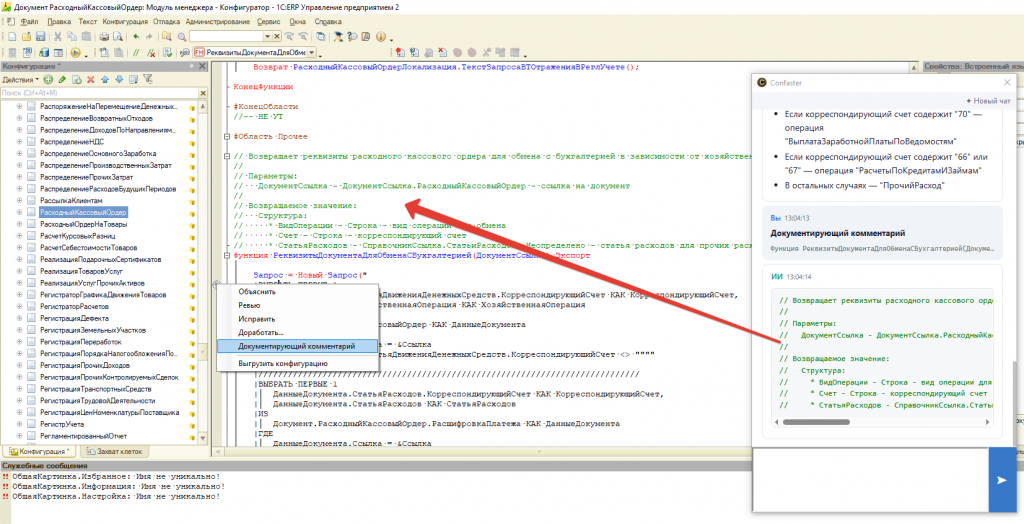Click the Confaster chat message input field
Viewport: 1024px width, 524px height.
[869, 480]
